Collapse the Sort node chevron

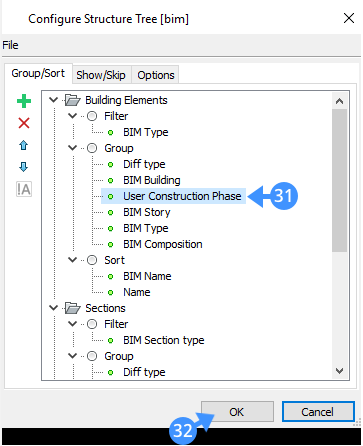click(72, 260)
